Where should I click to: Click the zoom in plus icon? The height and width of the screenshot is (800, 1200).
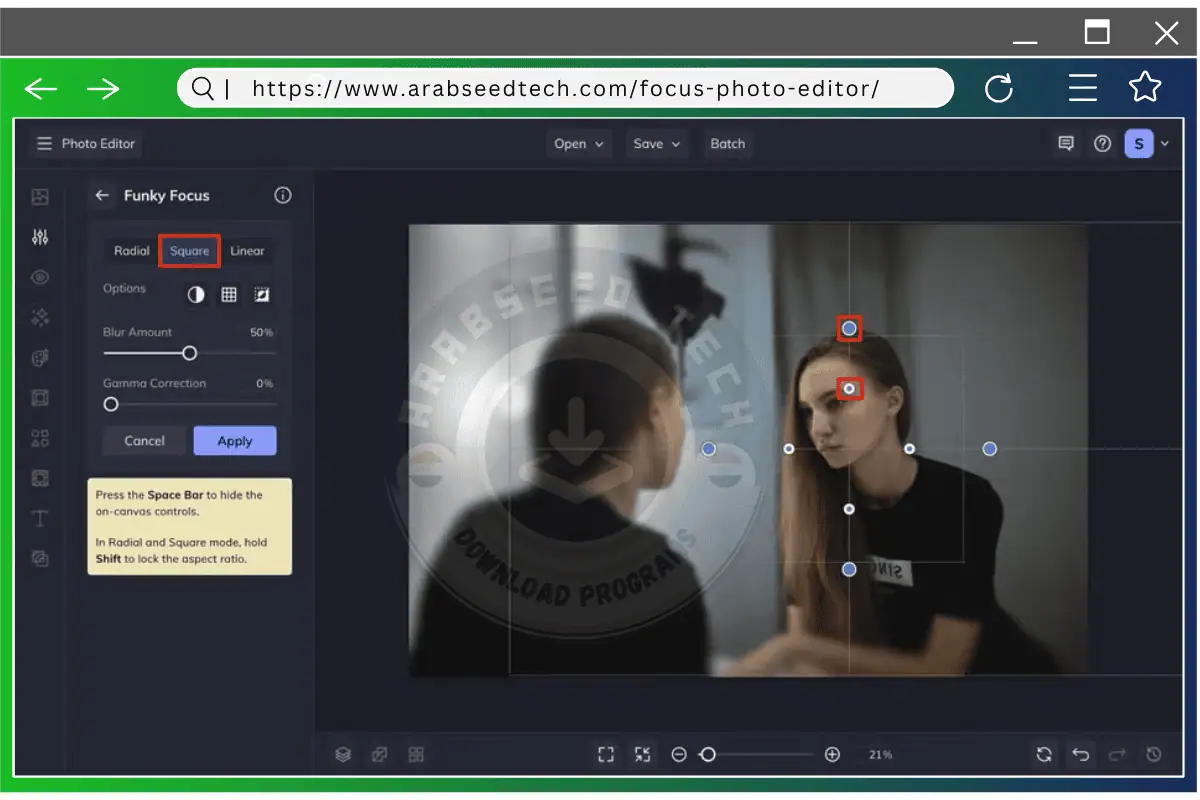(832, 755)
